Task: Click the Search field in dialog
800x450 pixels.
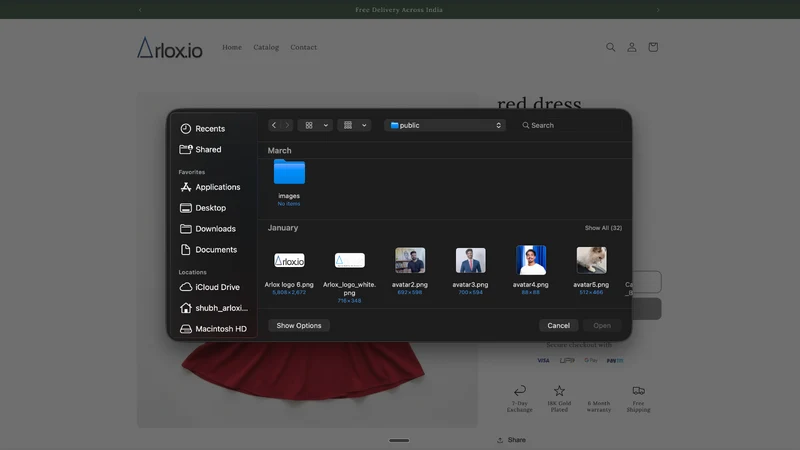Action: pyautogui.click(x=570, y=125)
